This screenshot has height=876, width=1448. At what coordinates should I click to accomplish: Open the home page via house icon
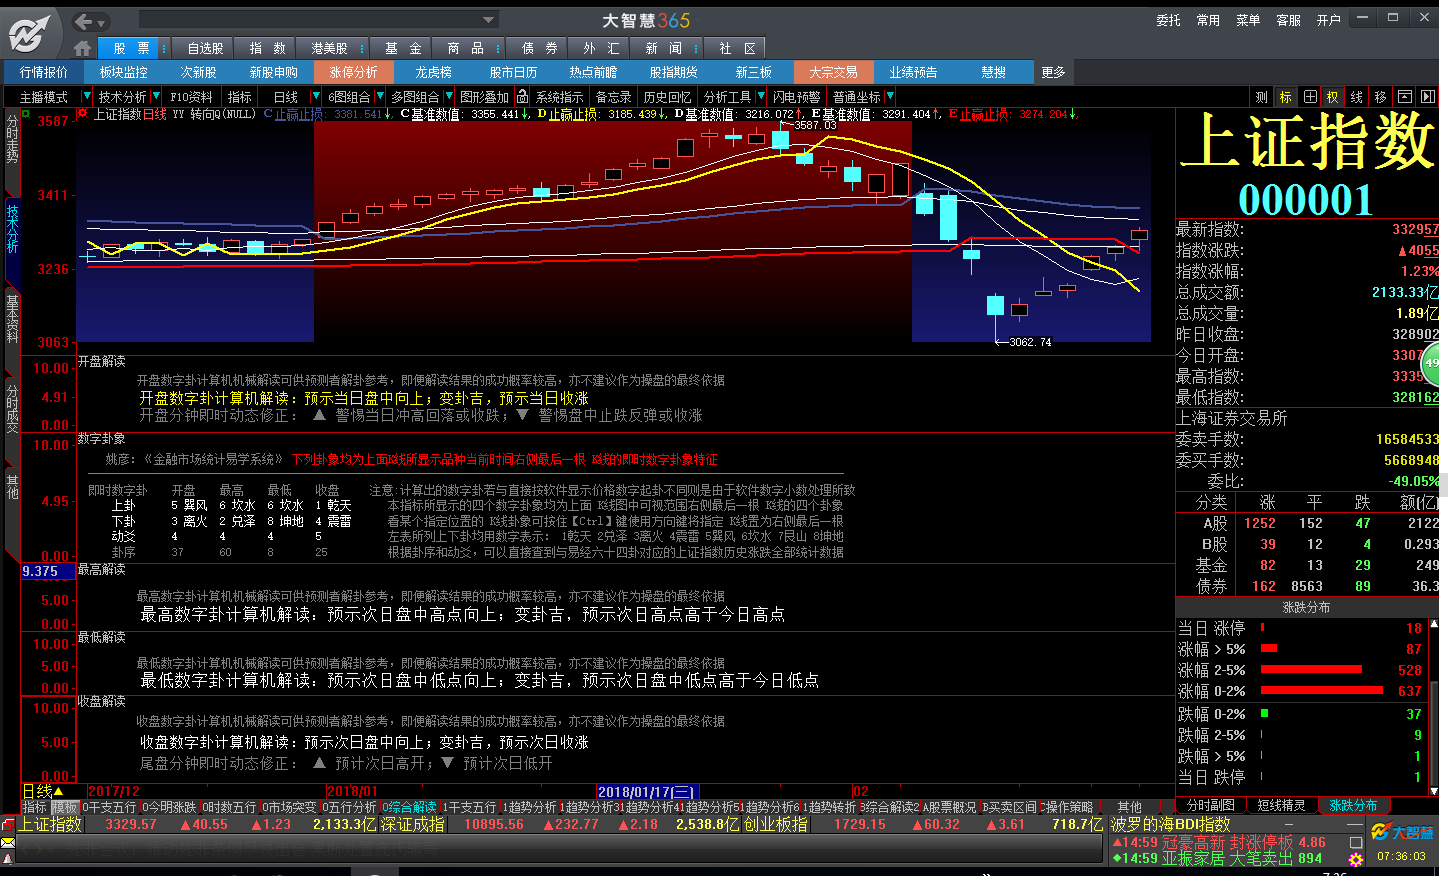[x=83, y=48]
